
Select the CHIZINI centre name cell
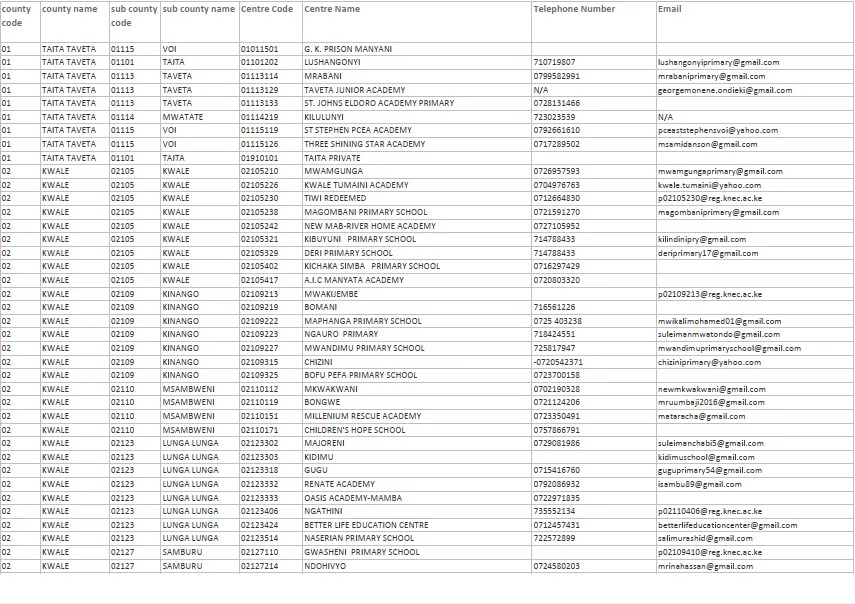(x=318, y=362)
